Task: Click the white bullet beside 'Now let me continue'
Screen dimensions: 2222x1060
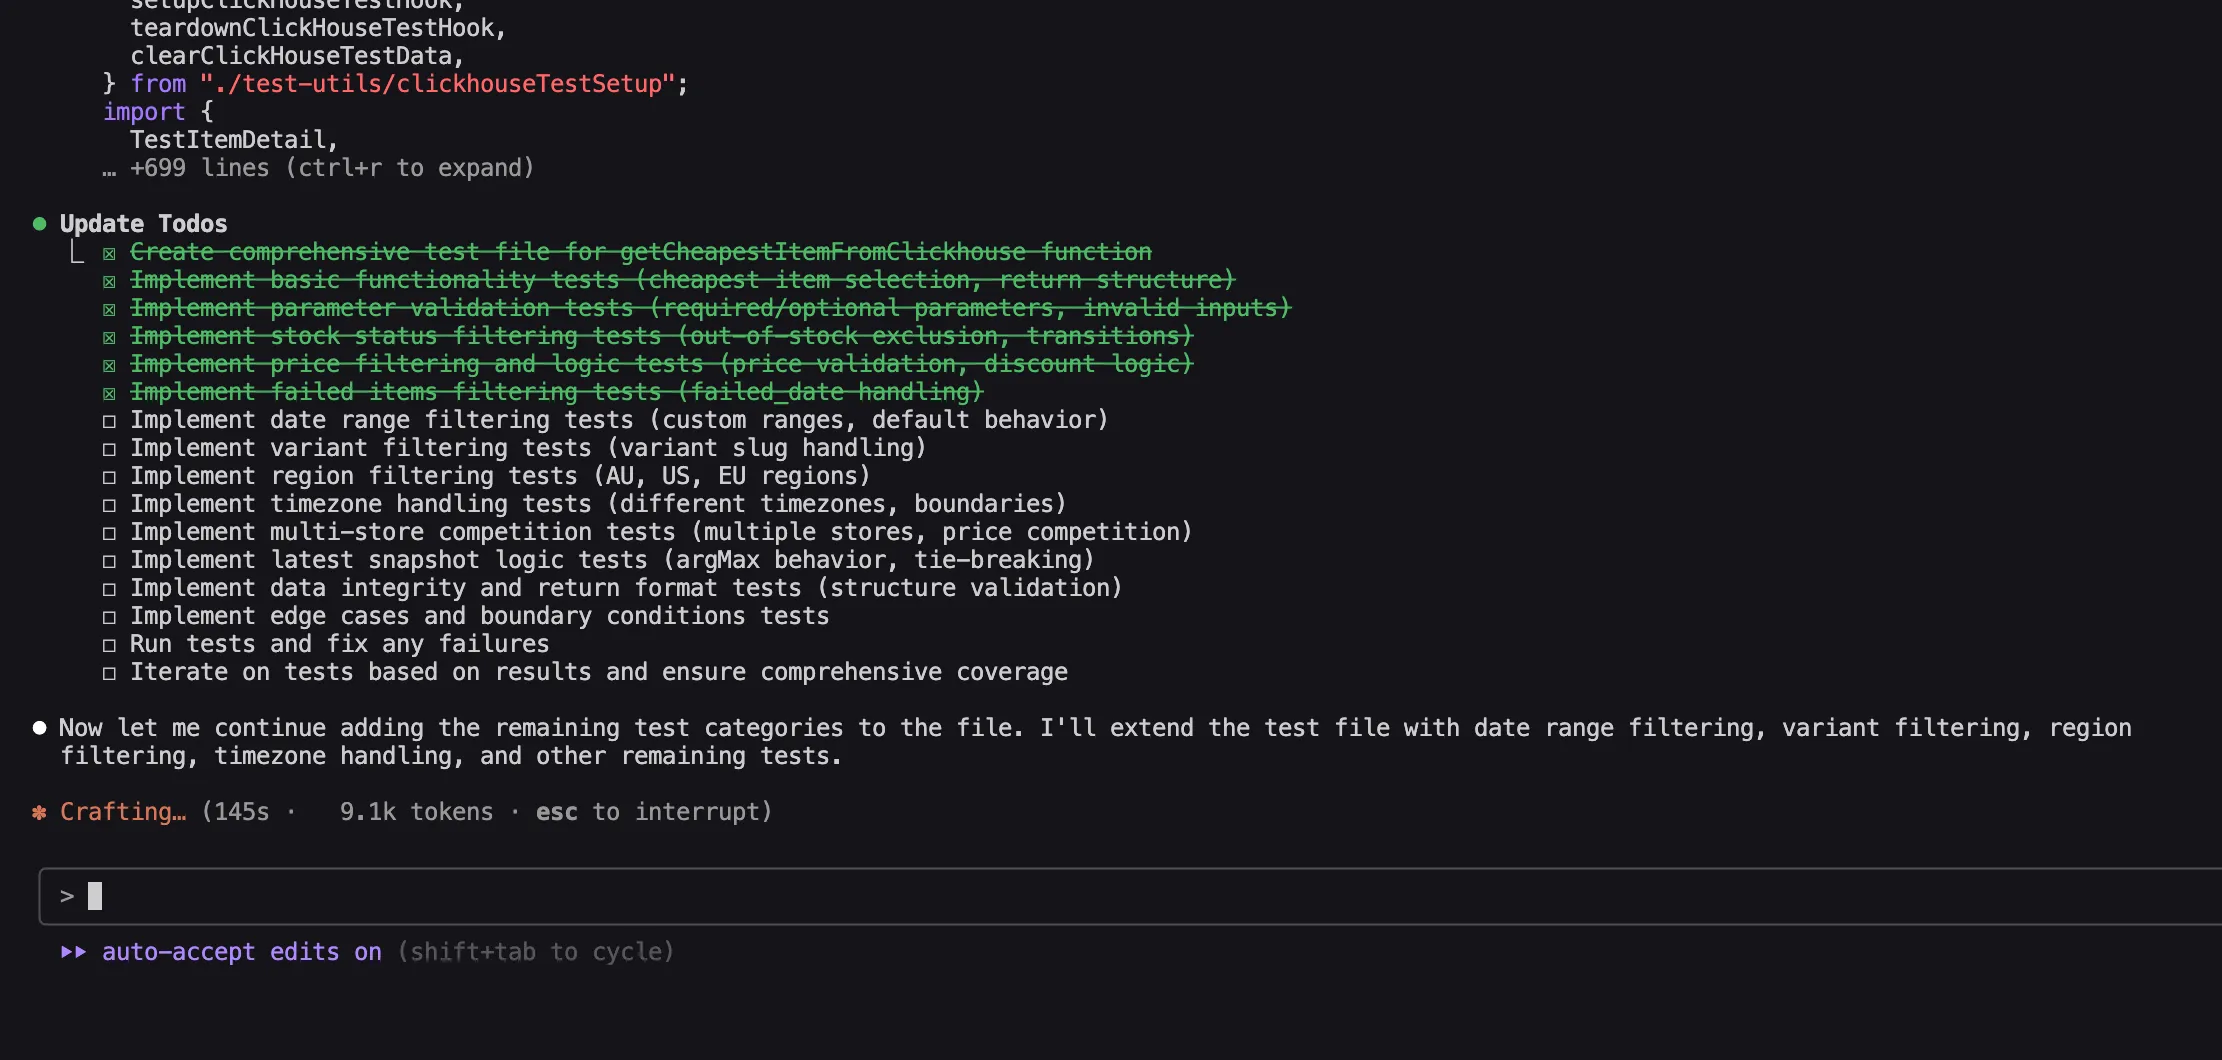Action: click(40, 728)
